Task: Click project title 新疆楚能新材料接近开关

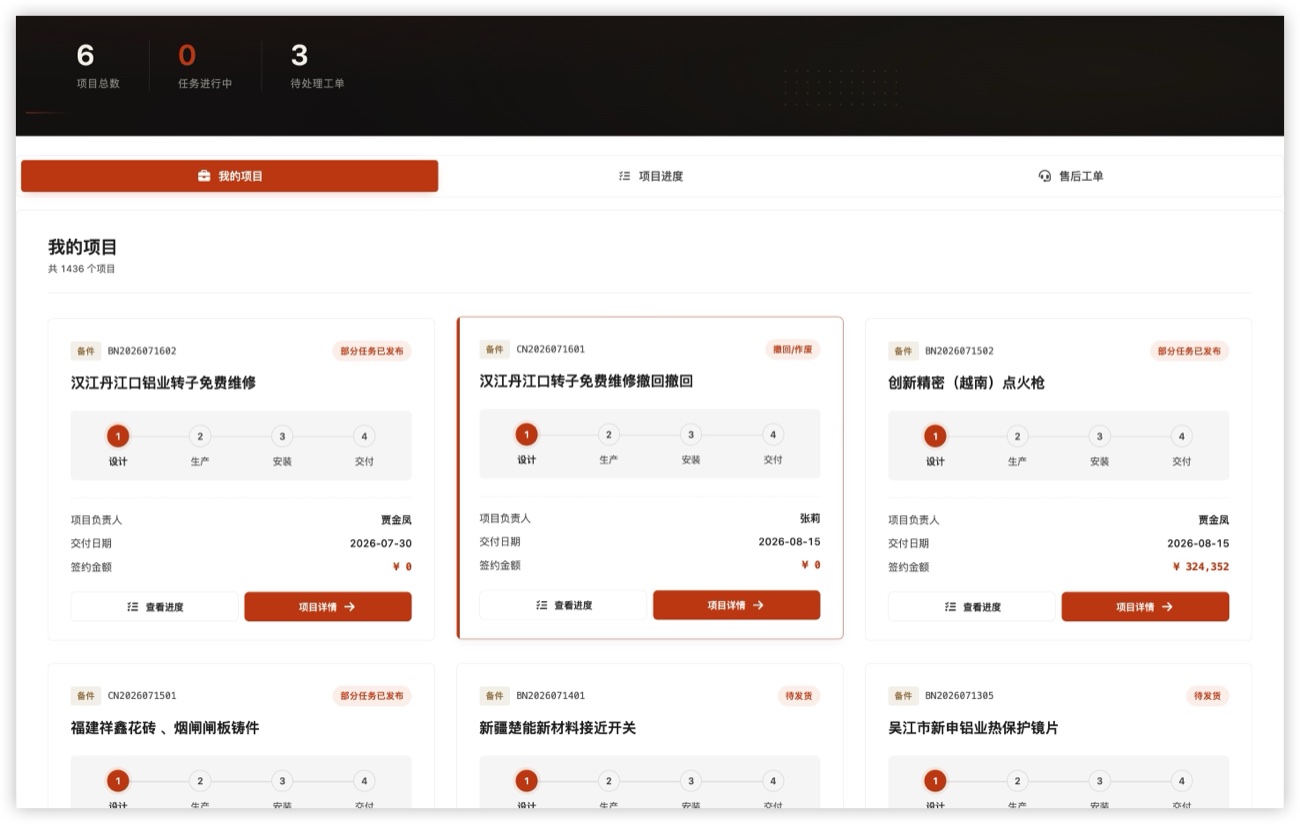Action: coord(558,727)
